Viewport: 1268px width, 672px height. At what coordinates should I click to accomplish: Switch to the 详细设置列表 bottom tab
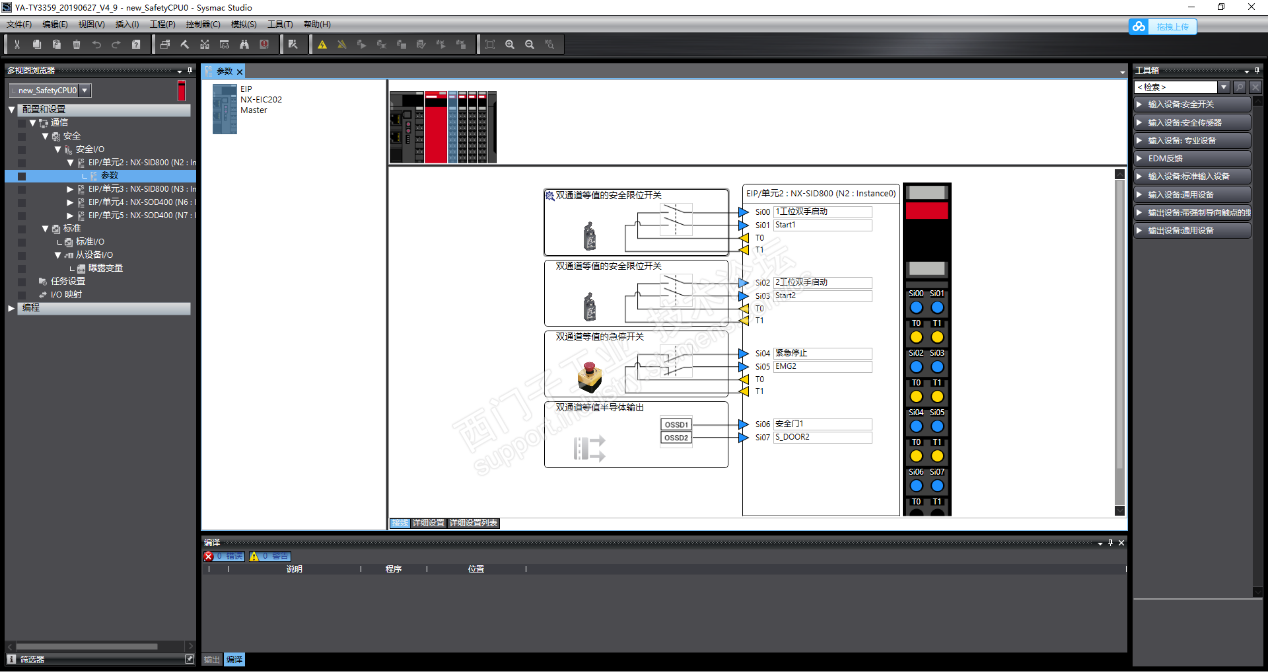pos(473,523)
